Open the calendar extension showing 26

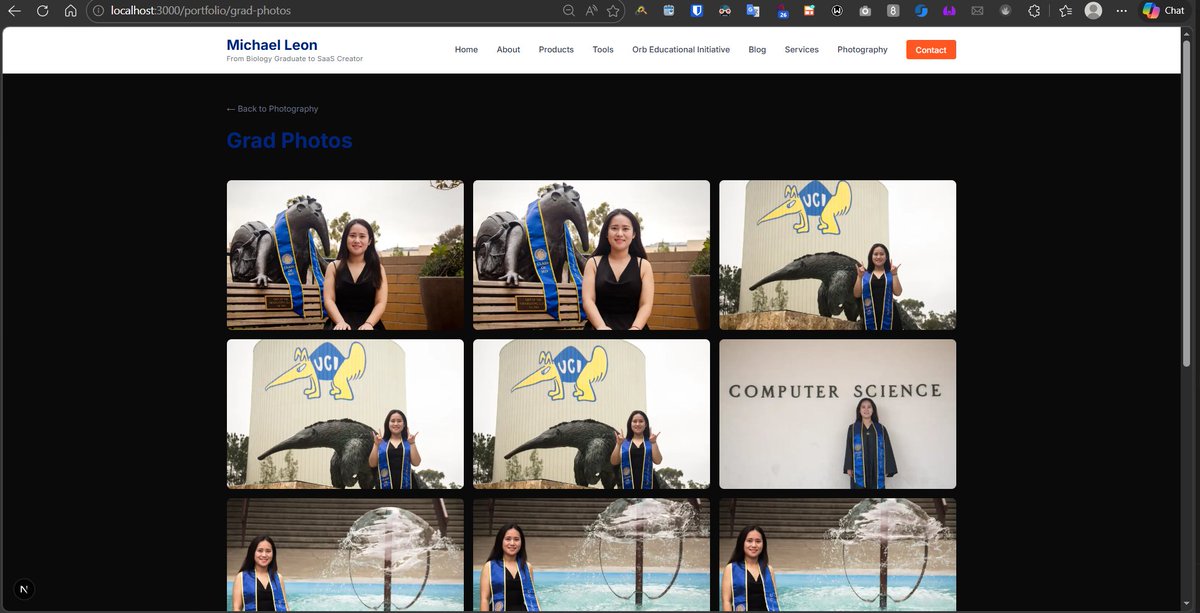pyautogui.click(x=782, y=11)
